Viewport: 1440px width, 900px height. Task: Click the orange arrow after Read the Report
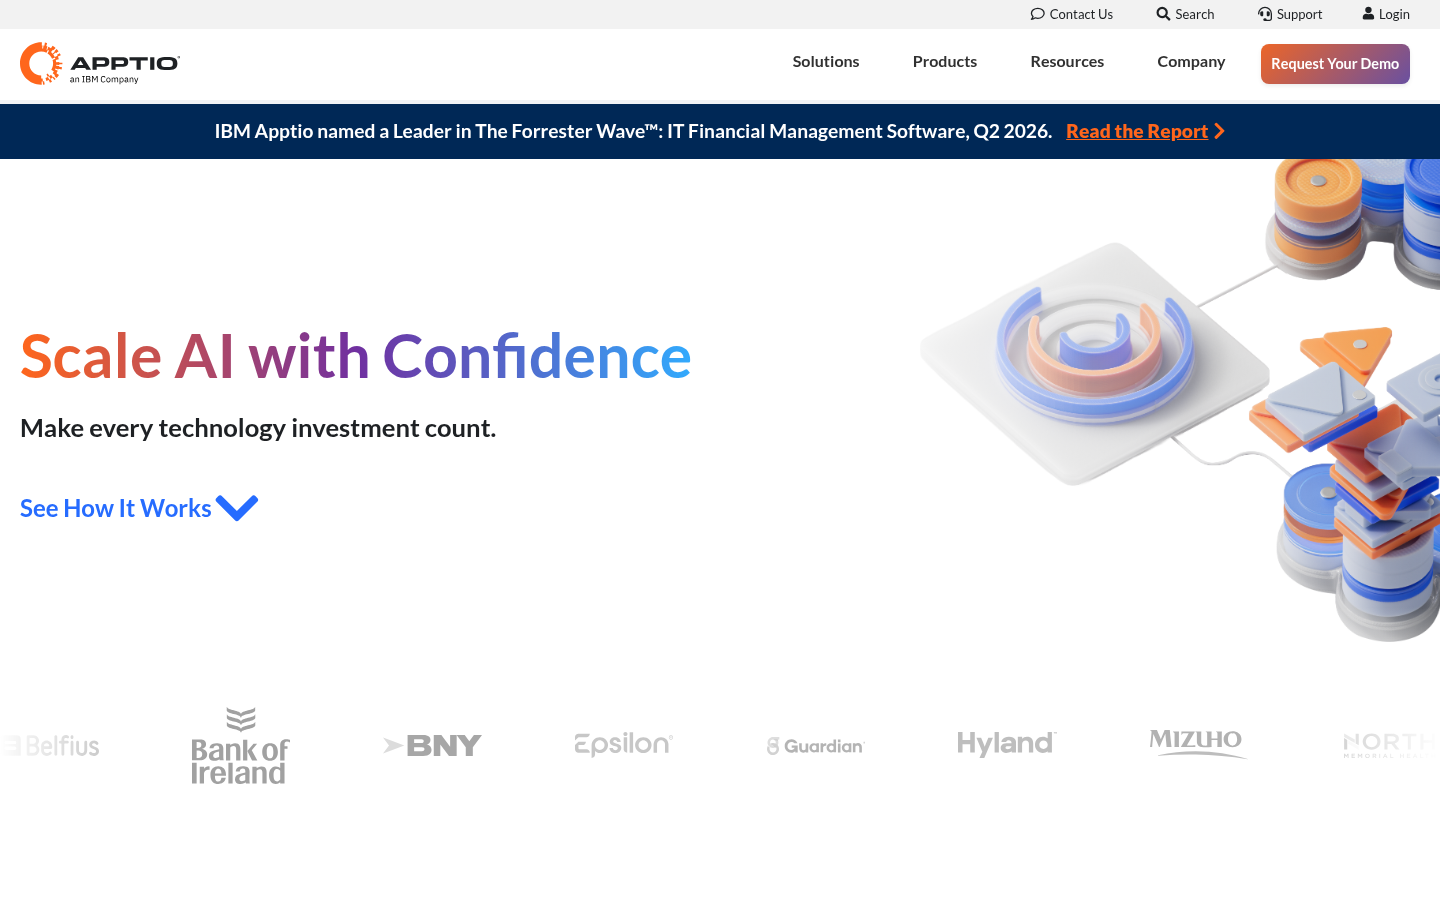(x=1219, y=131)
